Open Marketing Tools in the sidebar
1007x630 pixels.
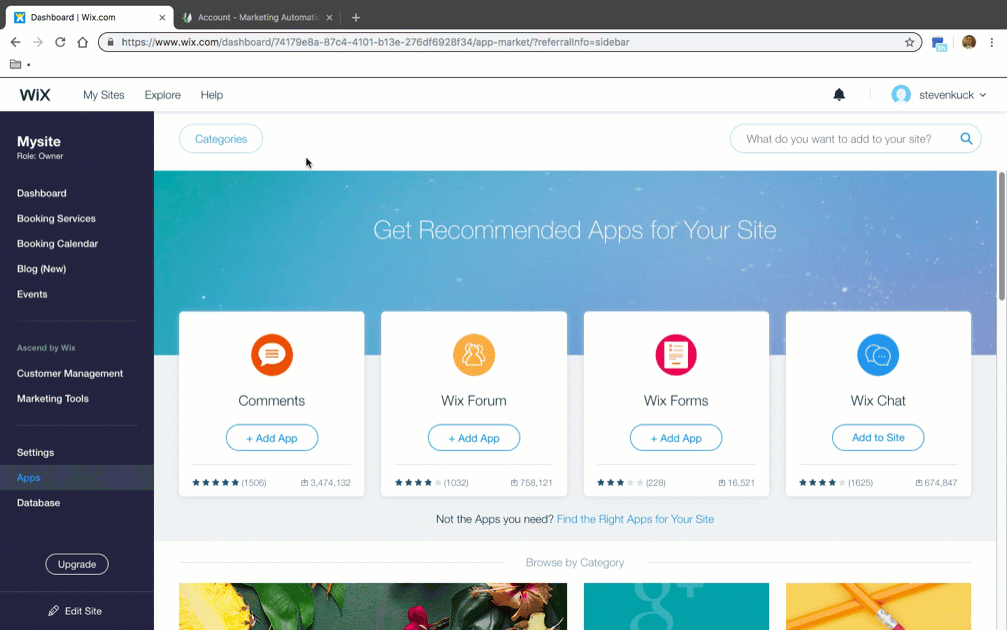(x=53, y=399)
